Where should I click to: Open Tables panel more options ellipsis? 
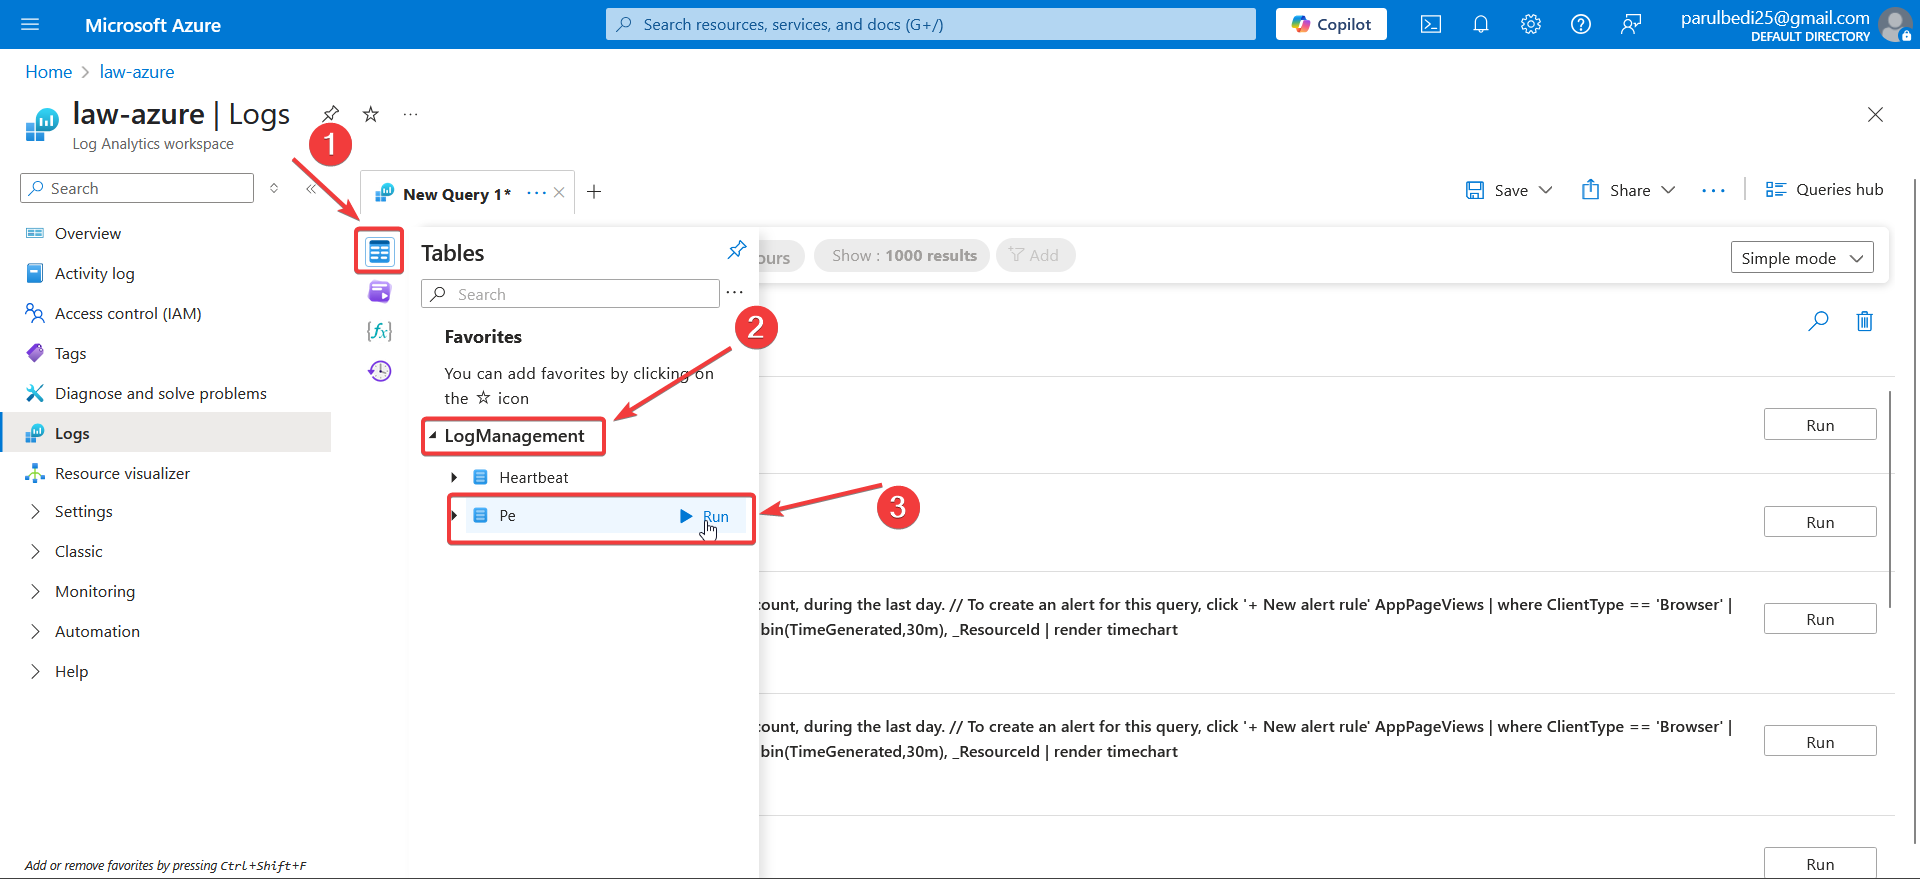(735, 293)
